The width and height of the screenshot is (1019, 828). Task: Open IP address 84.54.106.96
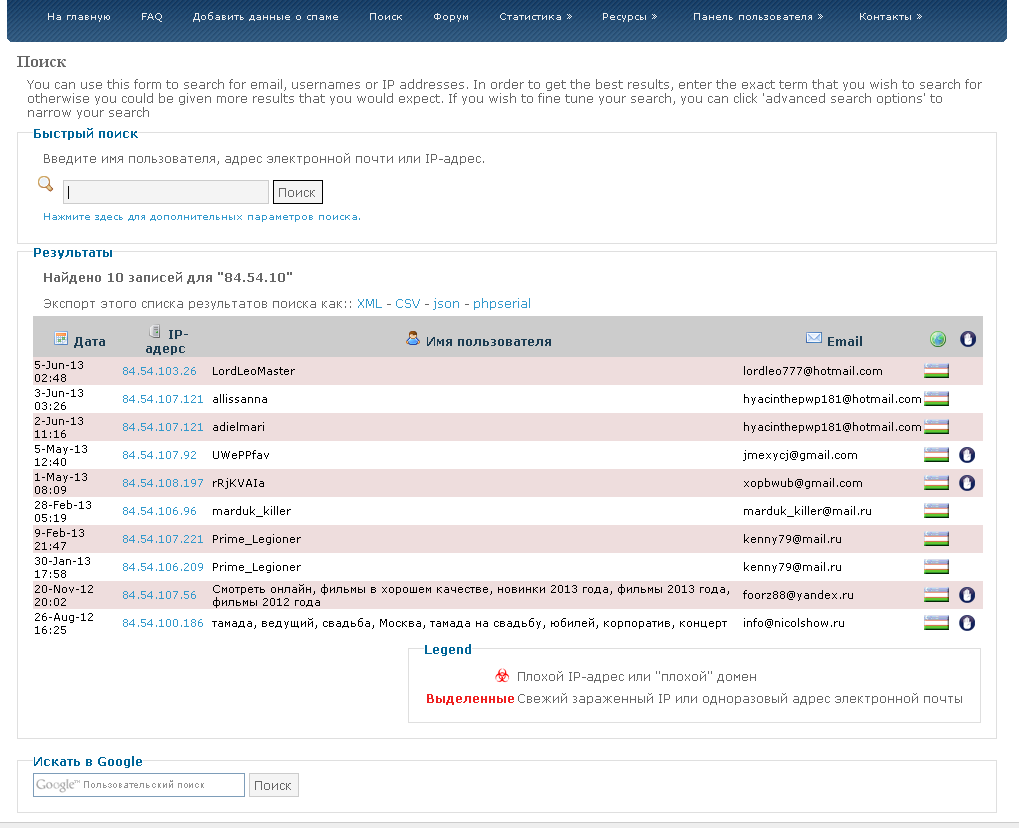coord(159,511)
